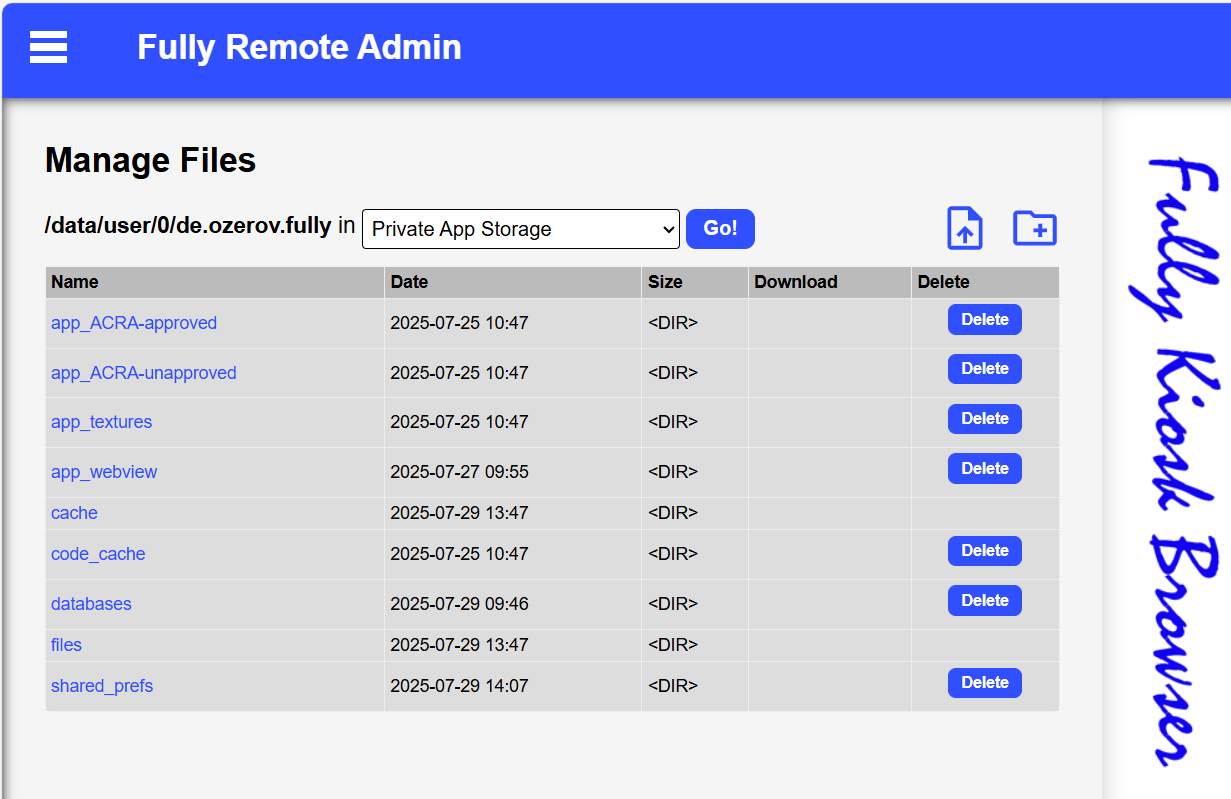
Task: Open the app_webview folder
Action: 104,472
